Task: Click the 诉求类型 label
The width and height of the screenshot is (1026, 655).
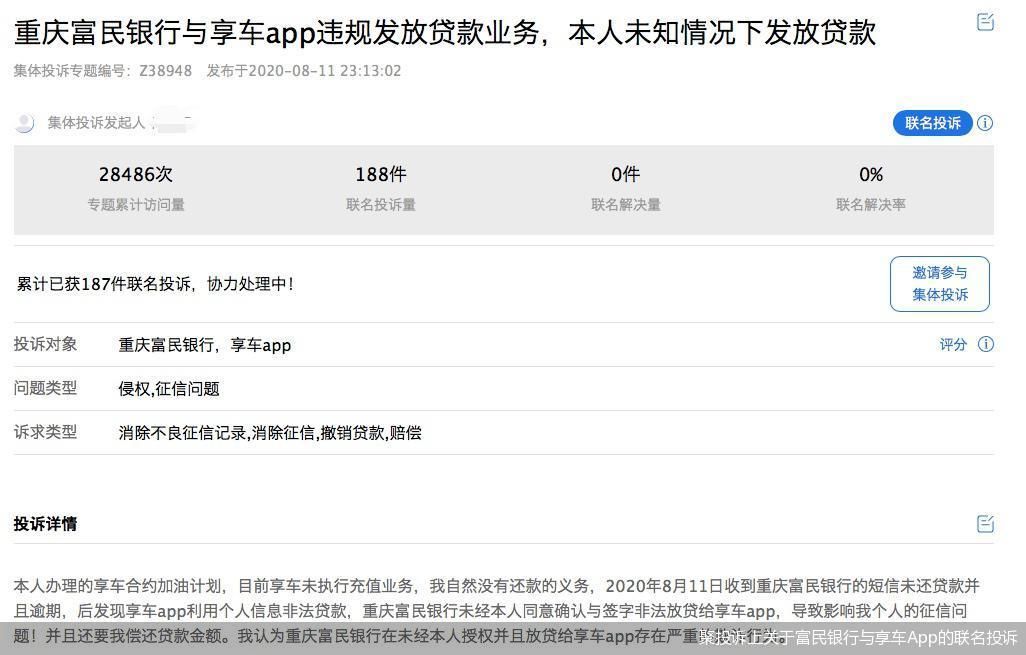Action: tap(45, 432)
